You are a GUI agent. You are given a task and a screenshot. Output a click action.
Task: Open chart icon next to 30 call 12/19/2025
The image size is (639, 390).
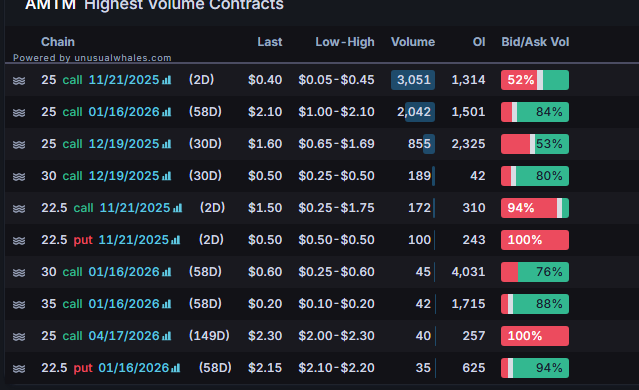coord(166,176)
